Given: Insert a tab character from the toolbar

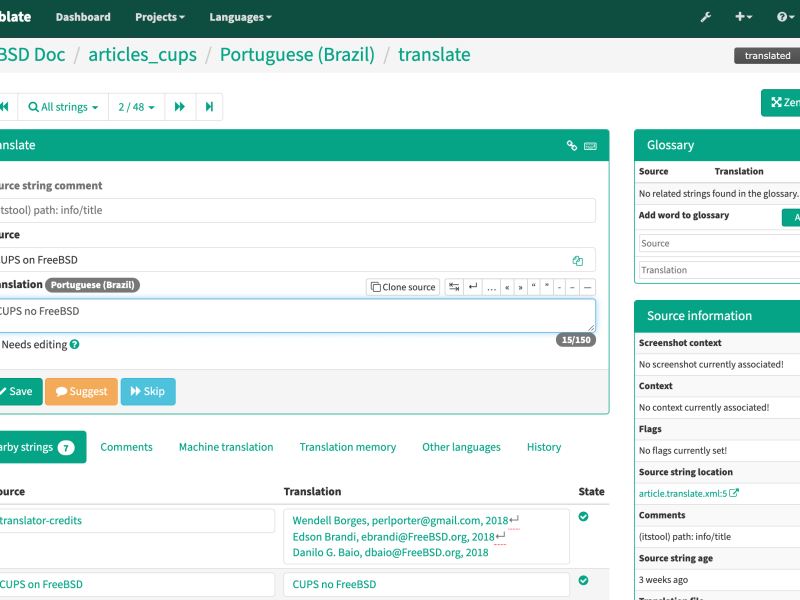Looking at the screenshot, I should pyautogui.click(x=454, y=287).
